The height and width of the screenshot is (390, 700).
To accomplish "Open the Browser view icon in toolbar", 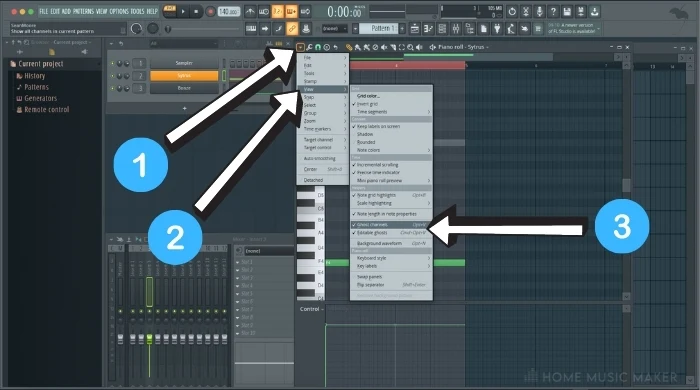I will pyautogui.click(x=470, y=29).
